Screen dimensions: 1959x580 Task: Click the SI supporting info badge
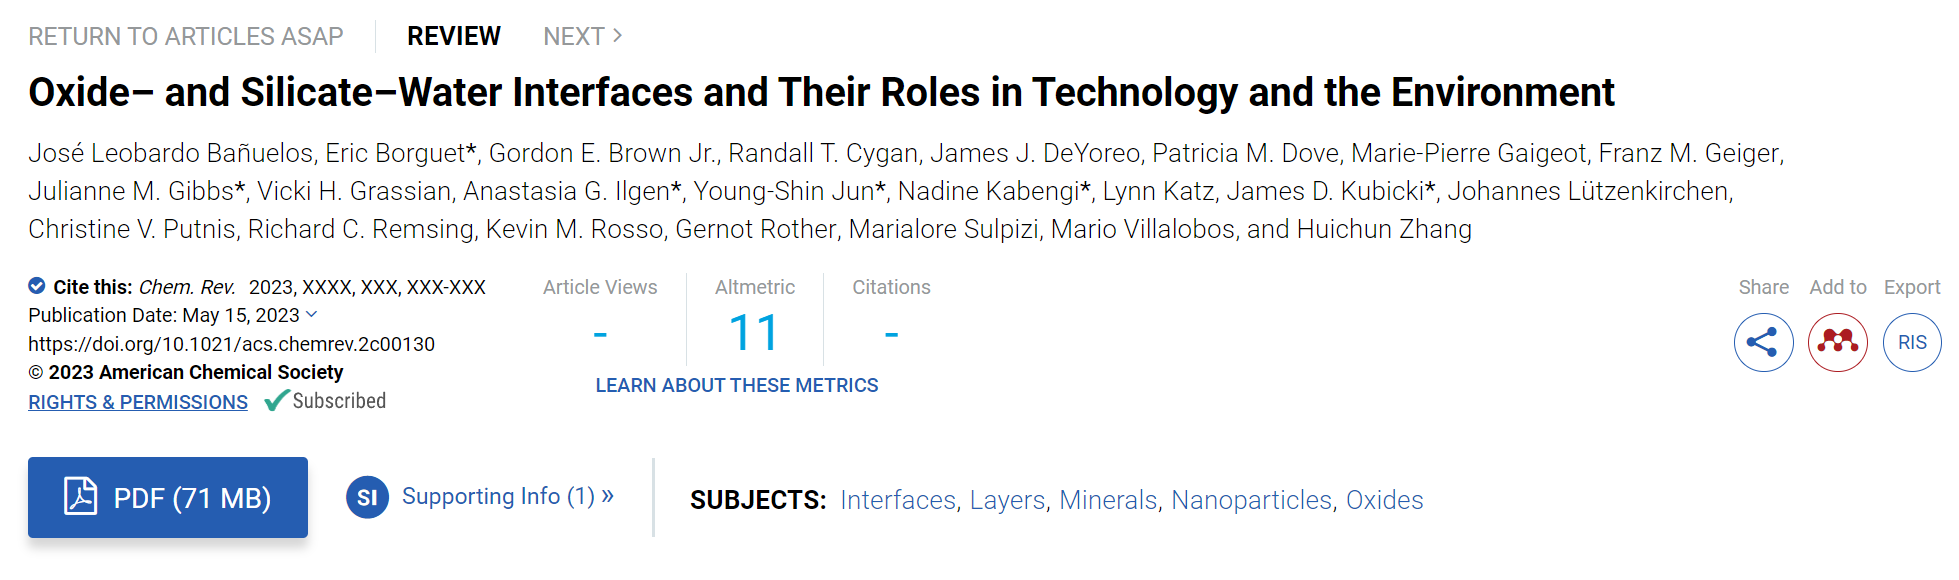(x=367, y=497)
